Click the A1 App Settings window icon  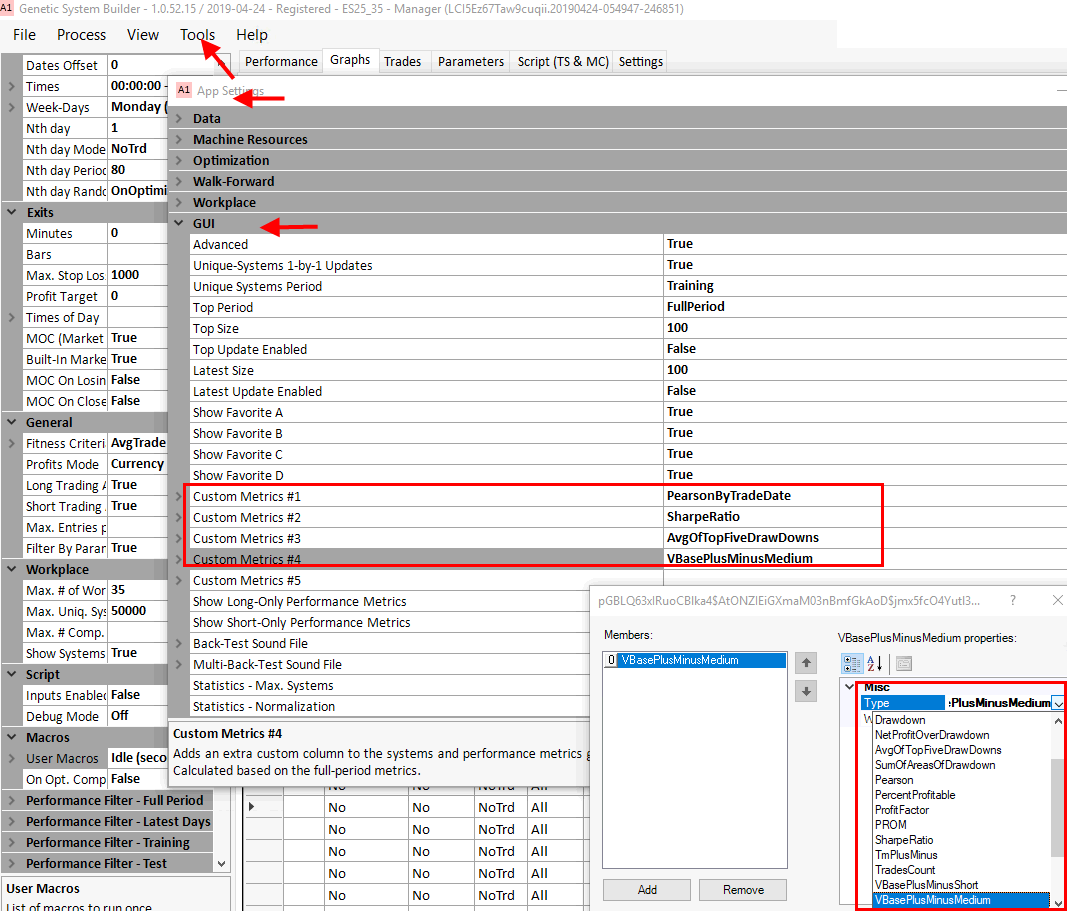(x=183, y=90)
